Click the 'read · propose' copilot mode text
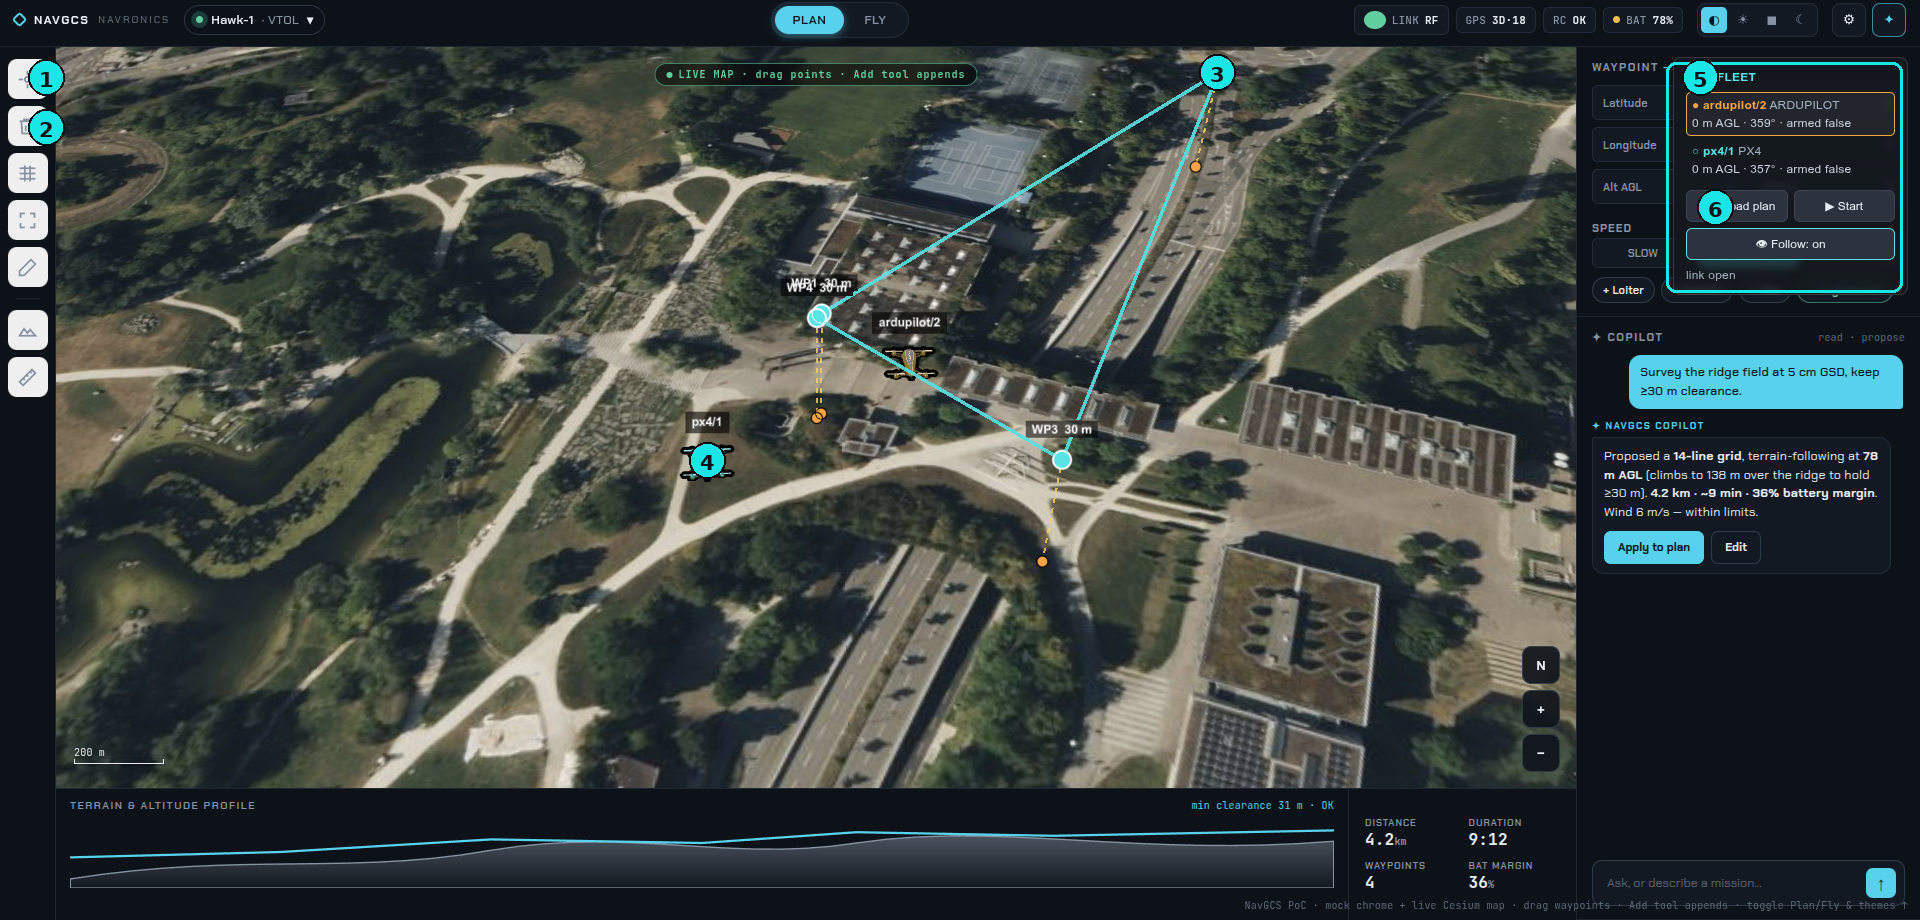This screenshot has height=920, width=1920. tap(1860, 338)
